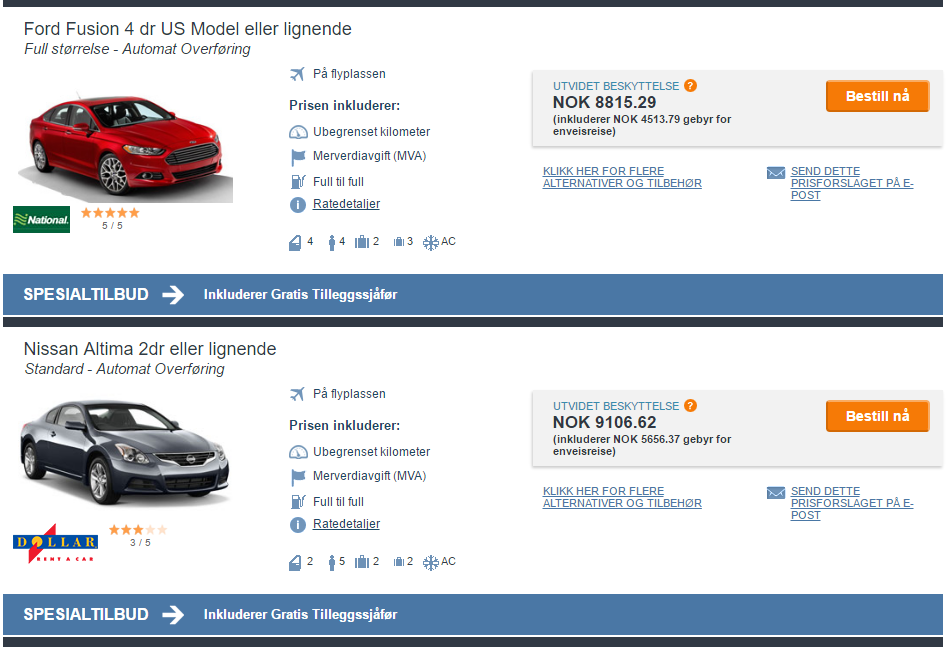Click the passenger icon for Ford Fusion

332,243
